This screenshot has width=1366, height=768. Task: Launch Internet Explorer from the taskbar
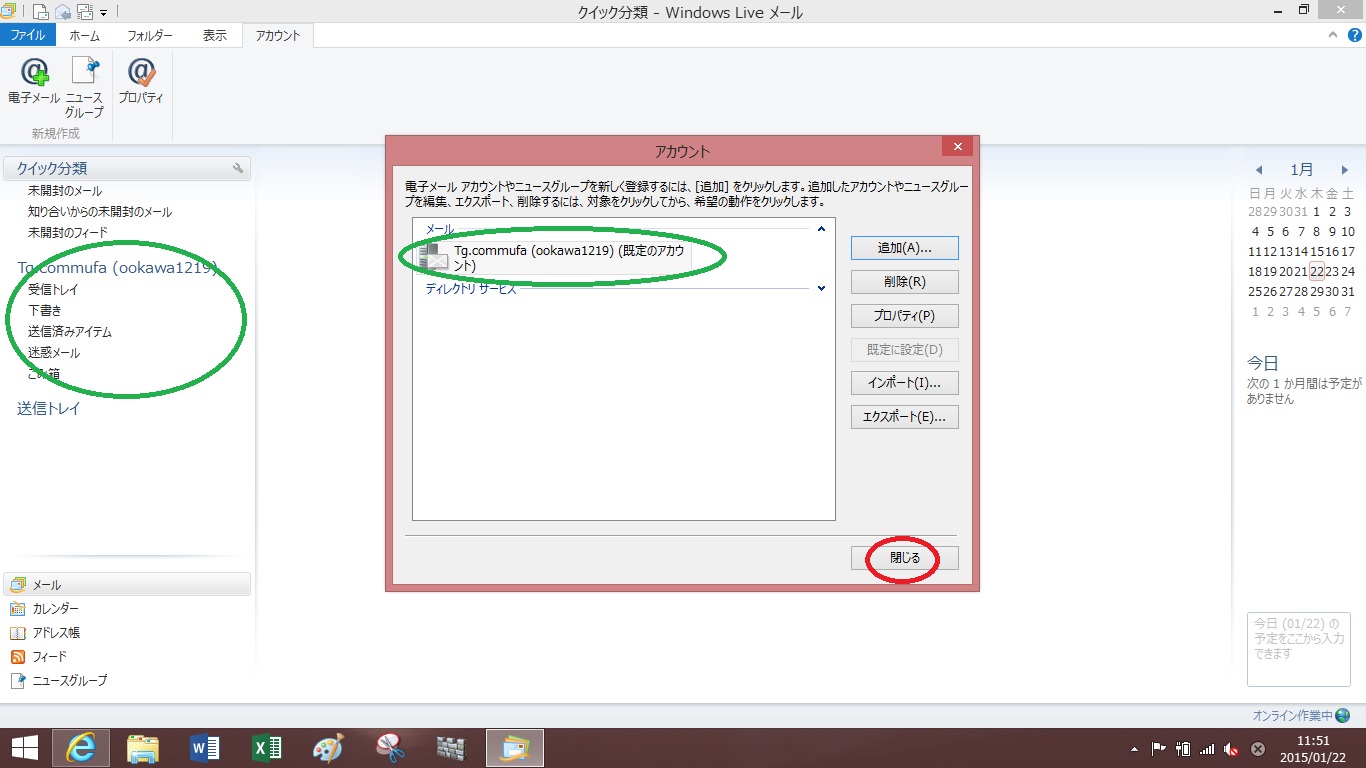click(x=81, y=748)
